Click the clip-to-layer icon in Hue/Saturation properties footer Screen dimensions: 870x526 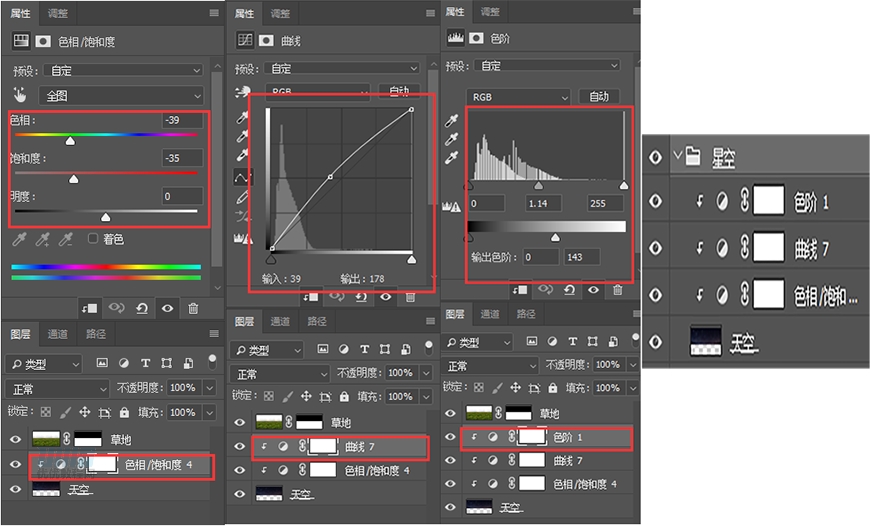(89, 308)
